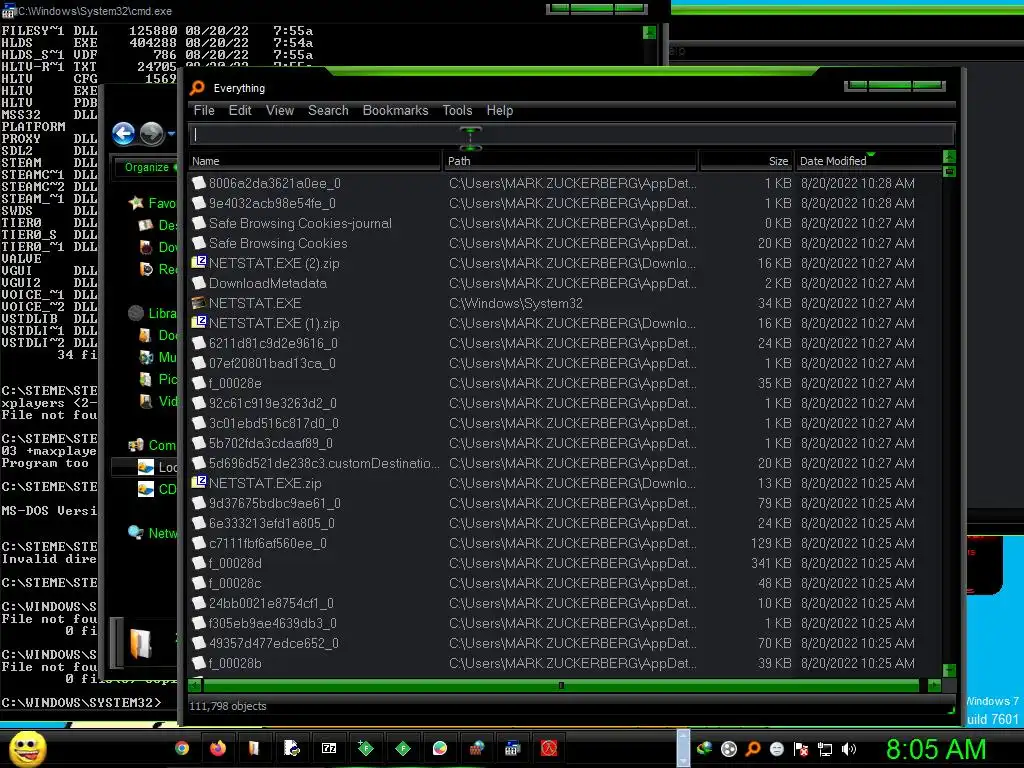This screenshot has width=1024, height=768.
Task: Open the colorful circle taskbar icon
Action: [440, 748]
